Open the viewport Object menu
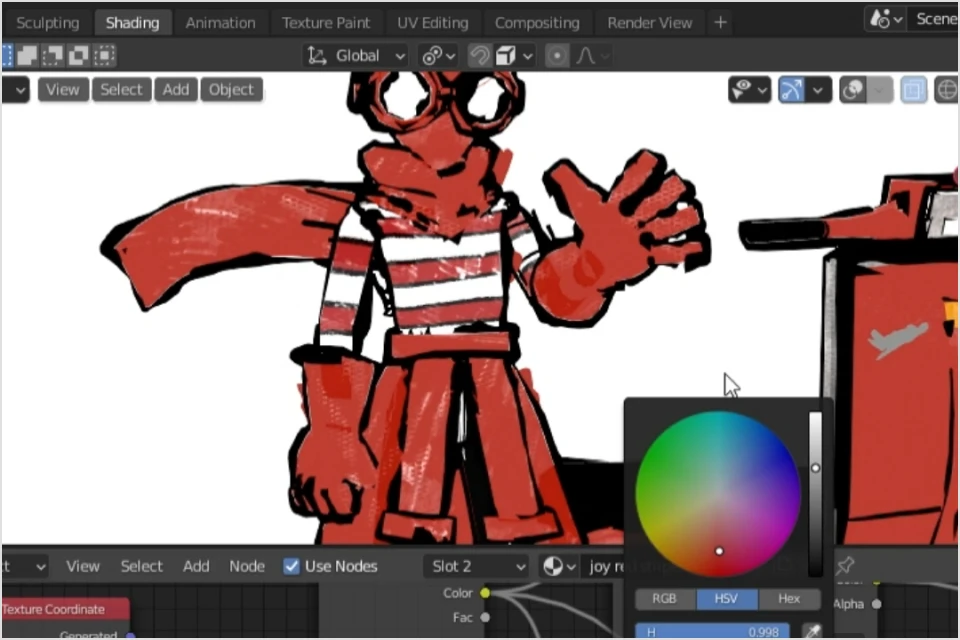960x640 pixels. 231,89
